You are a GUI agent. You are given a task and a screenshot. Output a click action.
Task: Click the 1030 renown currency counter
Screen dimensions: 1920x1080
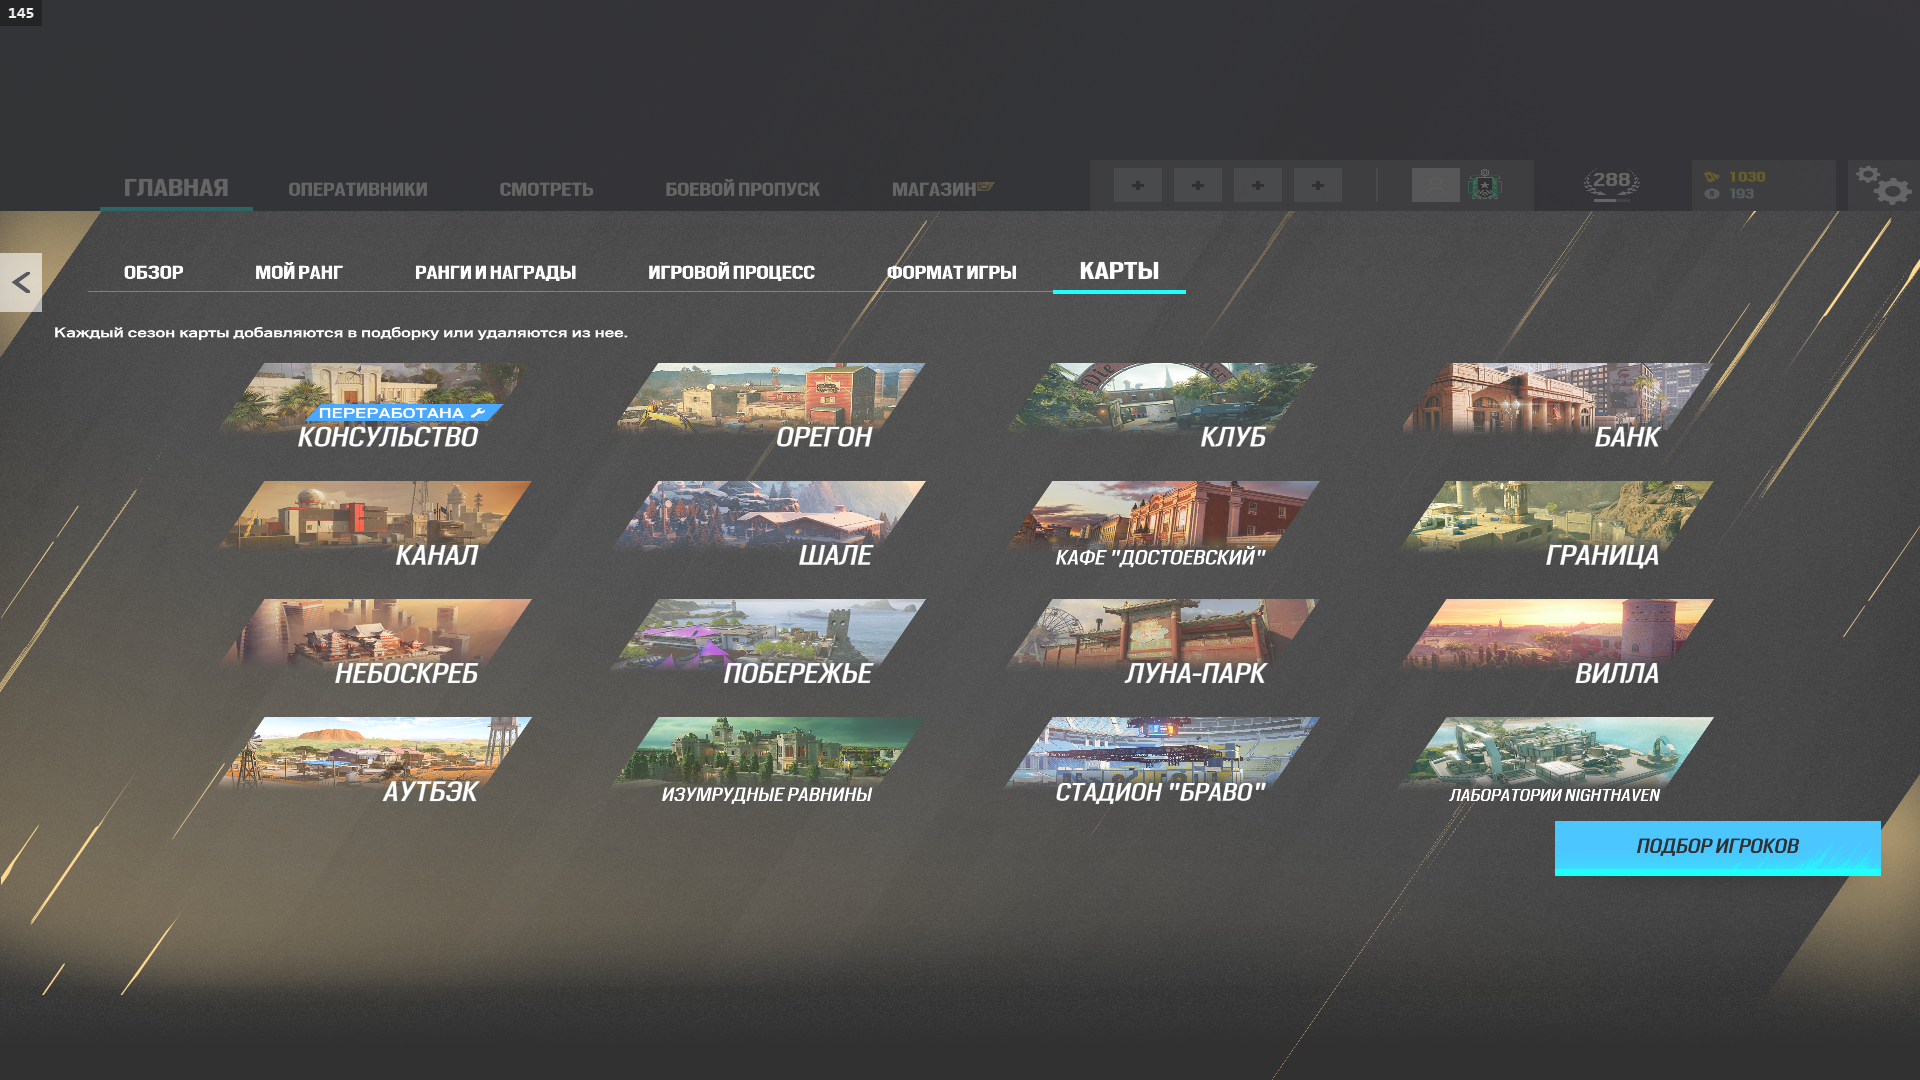[1736, 176]
